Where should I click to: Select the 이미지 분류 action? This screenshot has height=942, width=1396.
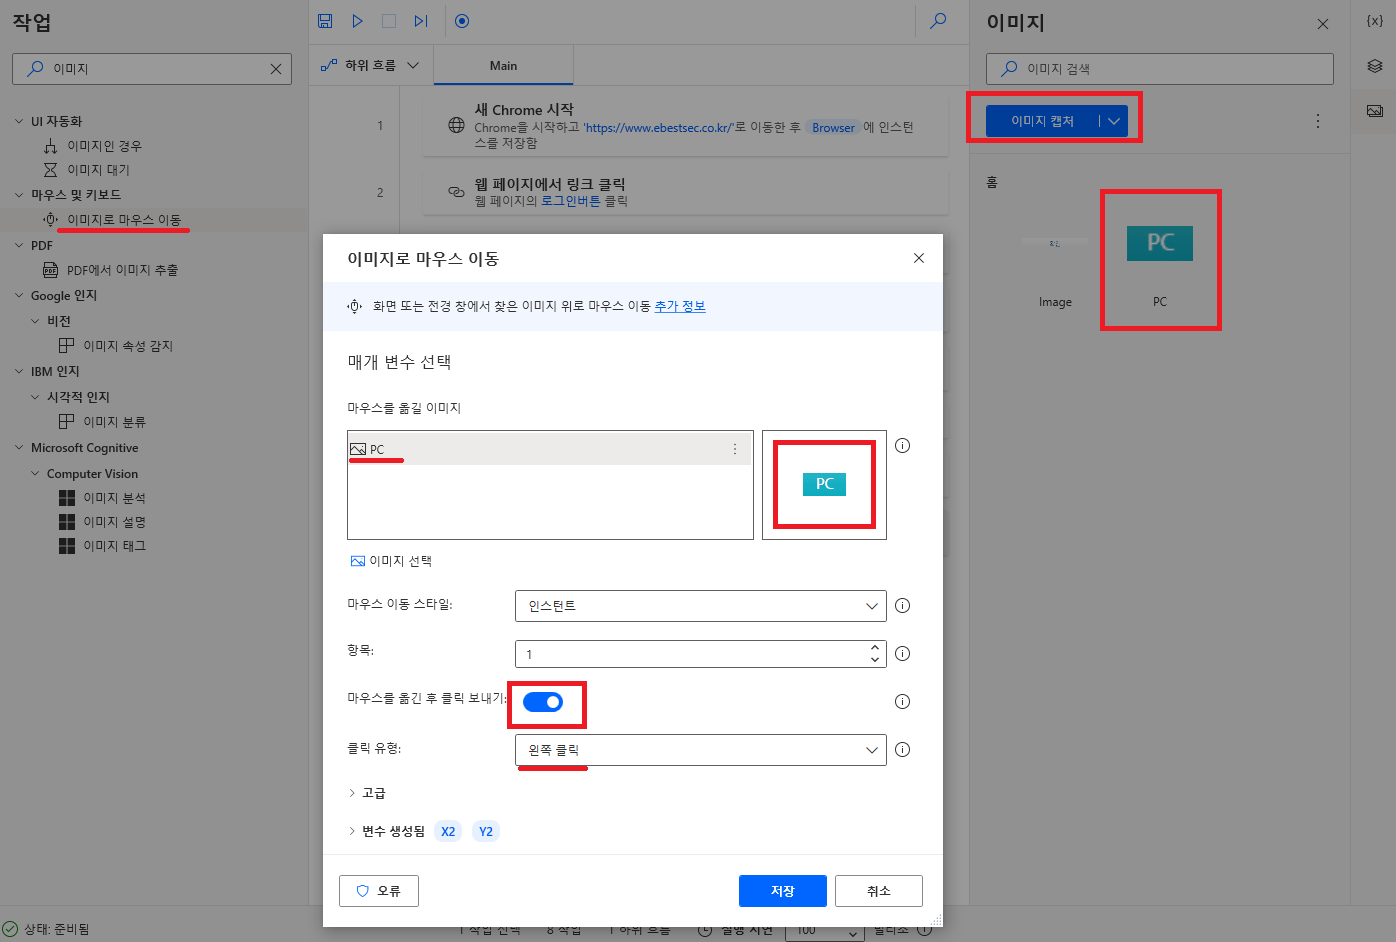click(x=102, y=422)
